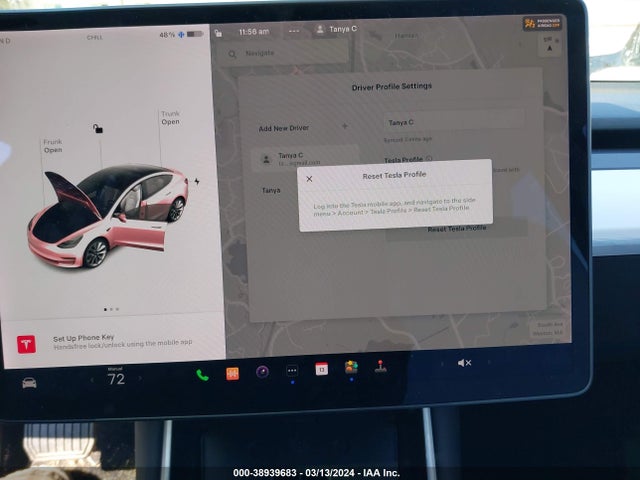The width and height of the screenshot is (640, 480).
Task: Tap Add New Driver
Action: click(284, 128)
